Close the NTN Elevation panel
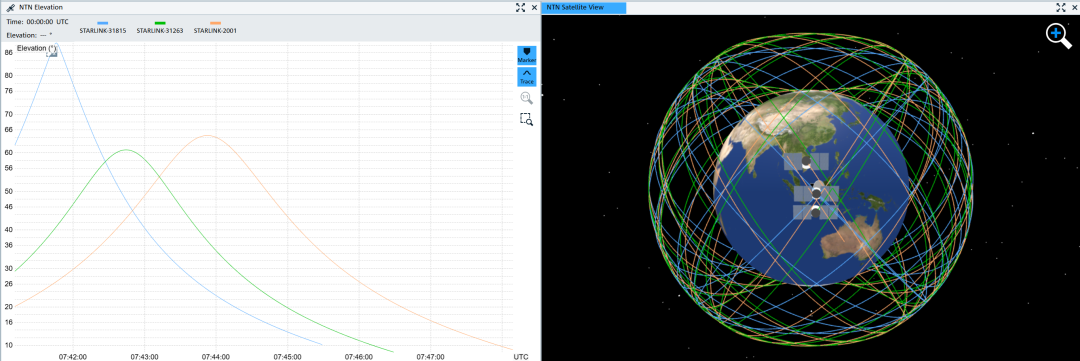1080x361 pixels. [x=534, y=7]
